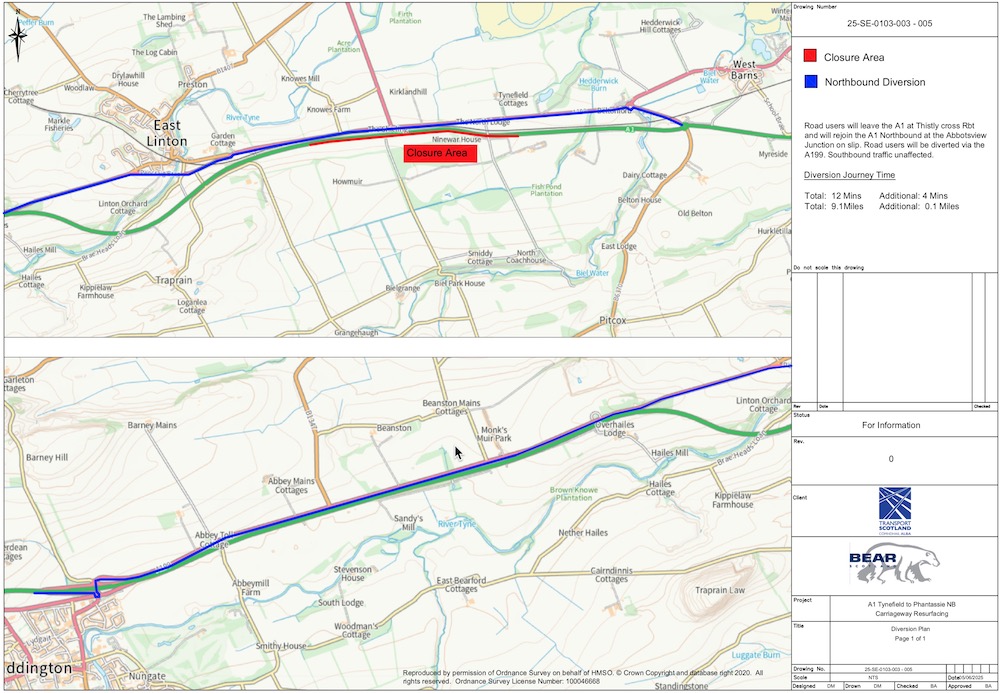1000x693 pixels.
Task: Click the Overhailes Lodge label on map
Action: coord(624,427)
